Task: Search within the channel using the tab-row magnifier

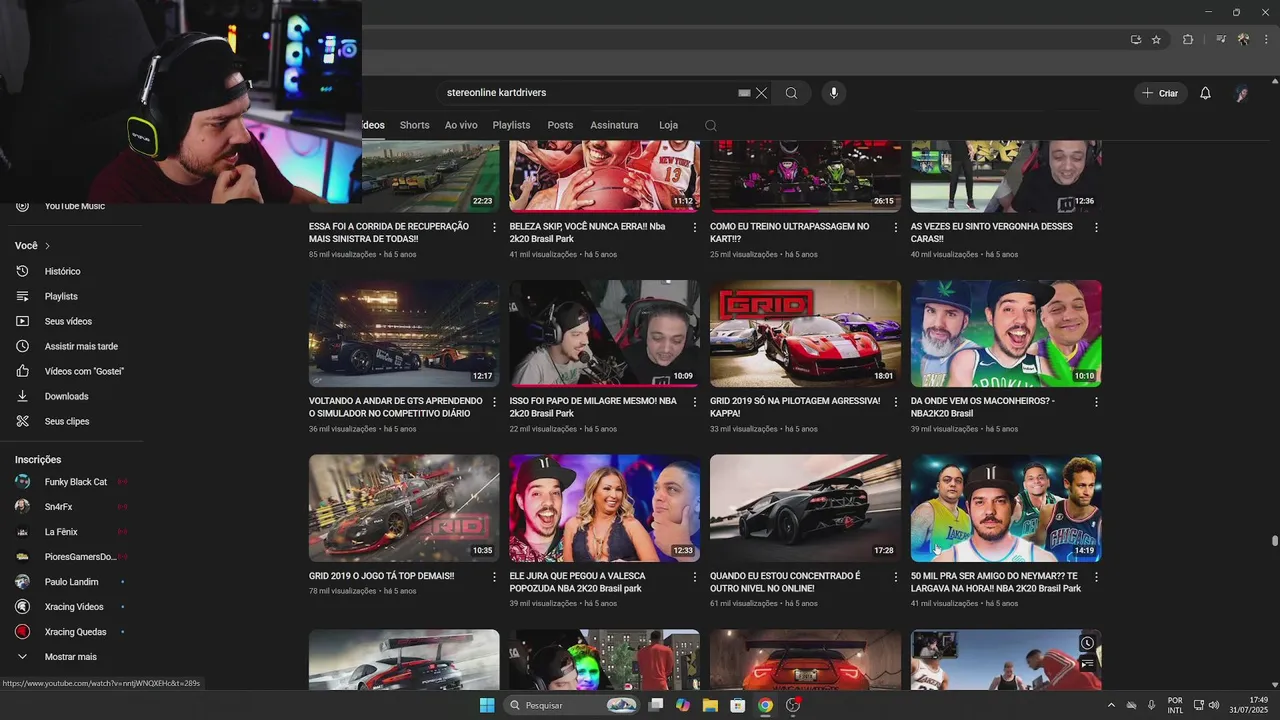Action: pos(711,125)
